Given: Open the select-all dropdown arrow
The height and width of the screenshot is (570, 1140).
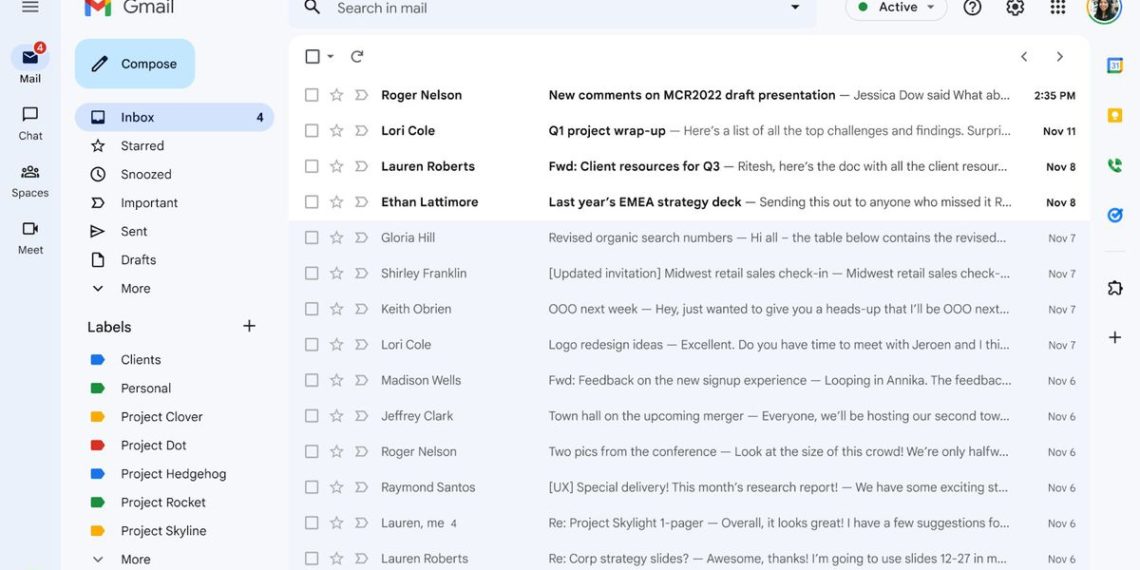Looking at the screenshot, I should [330, 57].
